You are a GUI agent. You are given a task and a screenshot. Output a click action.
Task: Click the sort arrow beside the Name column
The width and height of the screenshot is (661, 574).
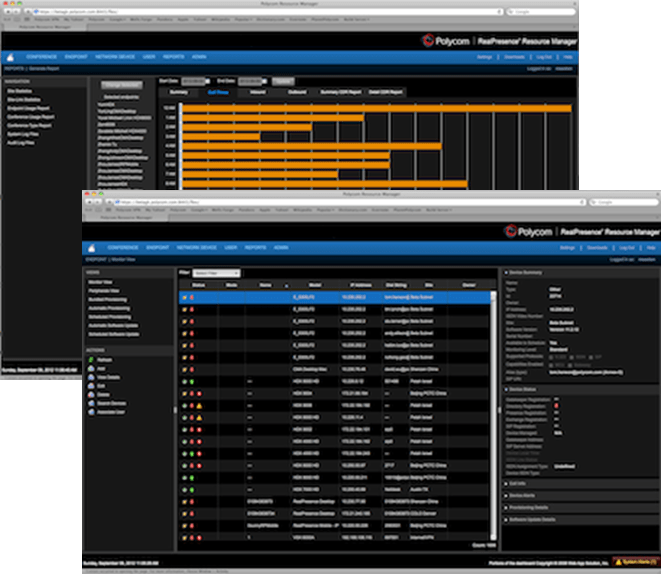[x=286, y=286]
